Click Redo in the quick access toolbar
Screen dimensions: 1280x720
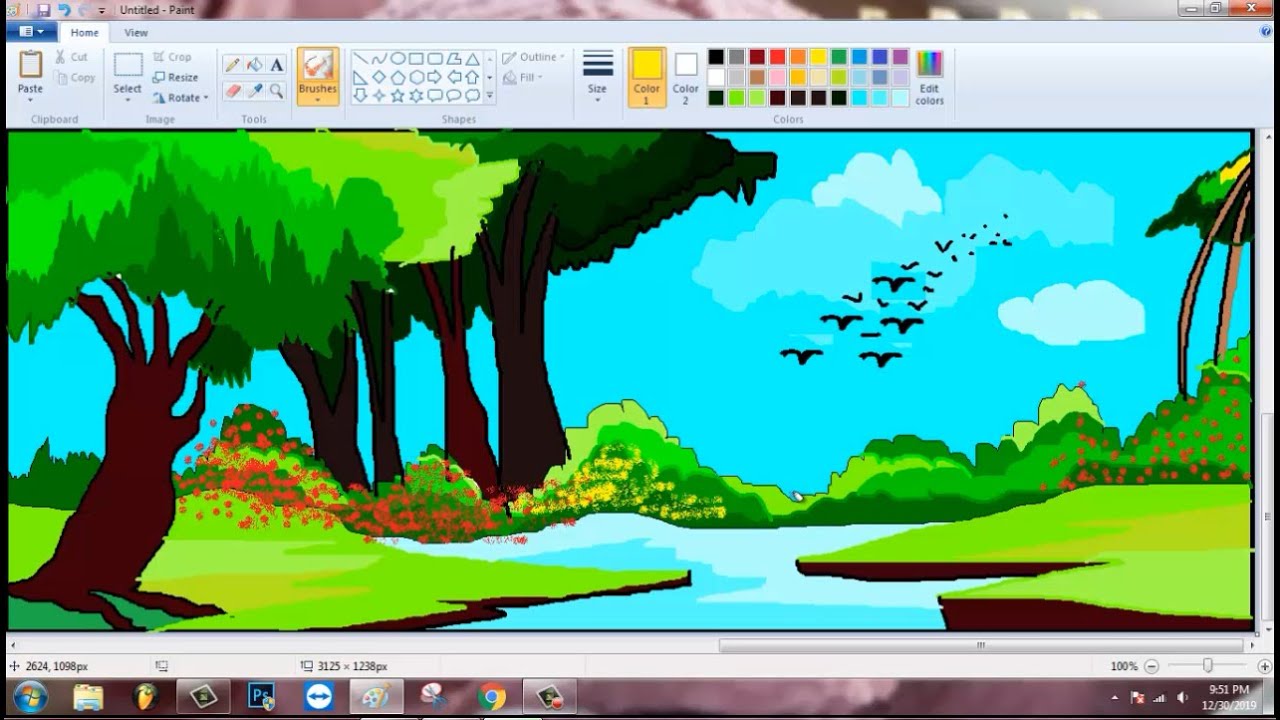(x=84, y=9)
